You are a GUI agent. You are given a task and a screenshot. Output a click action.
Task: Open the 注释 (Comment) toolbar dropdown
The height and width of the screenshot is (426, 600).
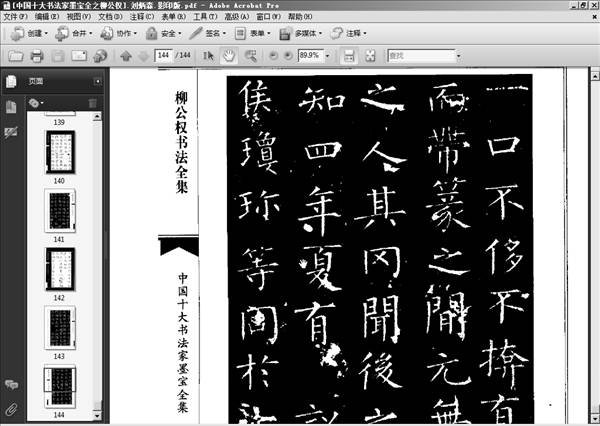coord(349,34)
